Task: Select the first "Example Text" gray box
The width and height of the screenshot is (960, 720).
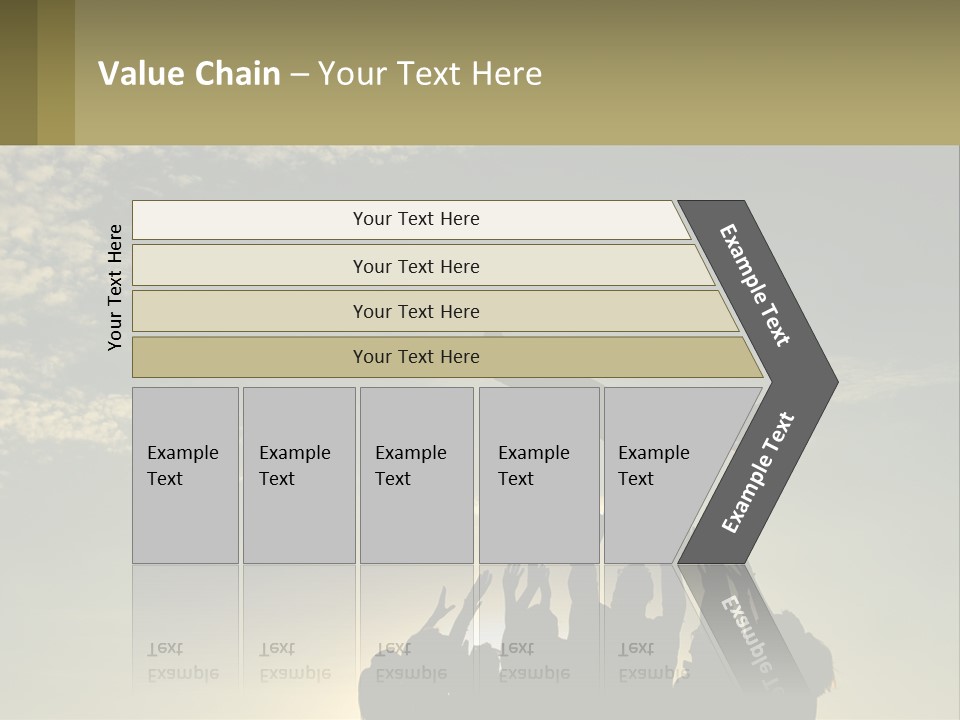Action: click(x=185, y=475)
